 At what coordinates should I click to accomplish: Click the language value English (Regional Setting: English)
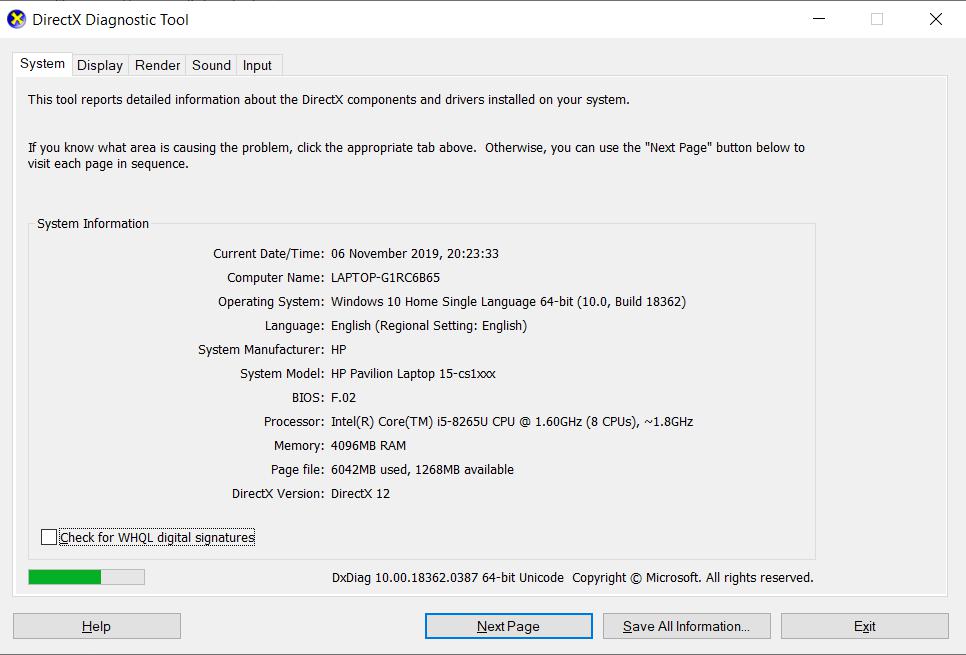[429, 326]
